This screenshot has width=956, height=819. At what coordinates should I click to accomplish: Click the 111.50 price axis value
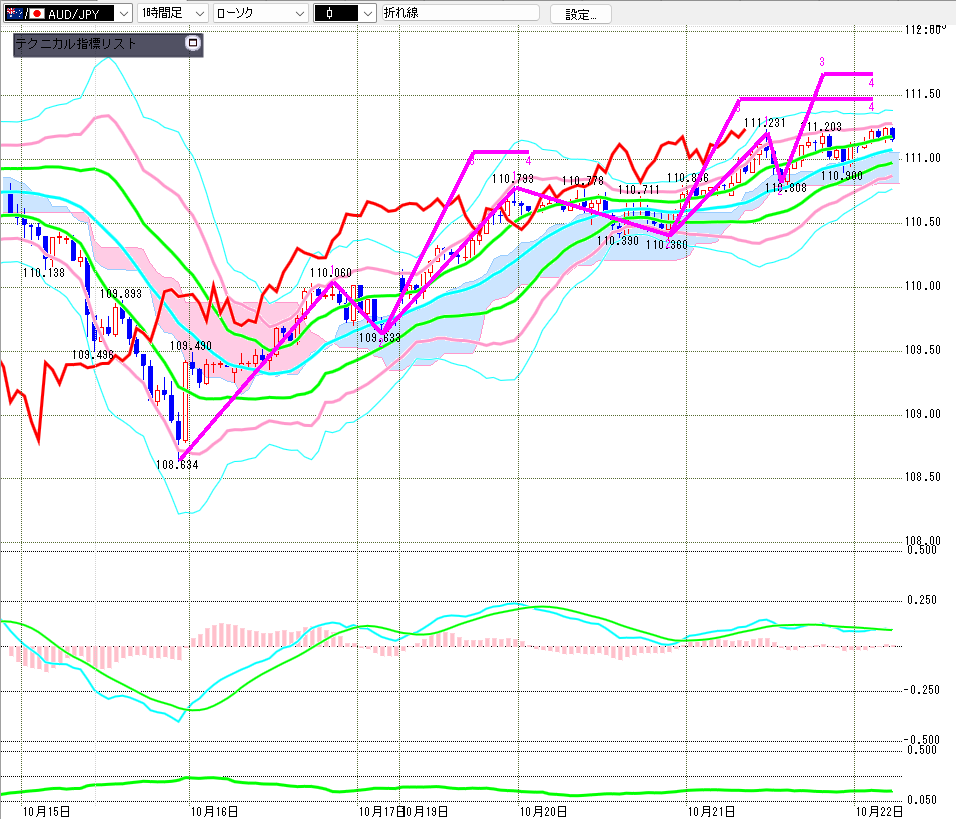tap(922, 94)
